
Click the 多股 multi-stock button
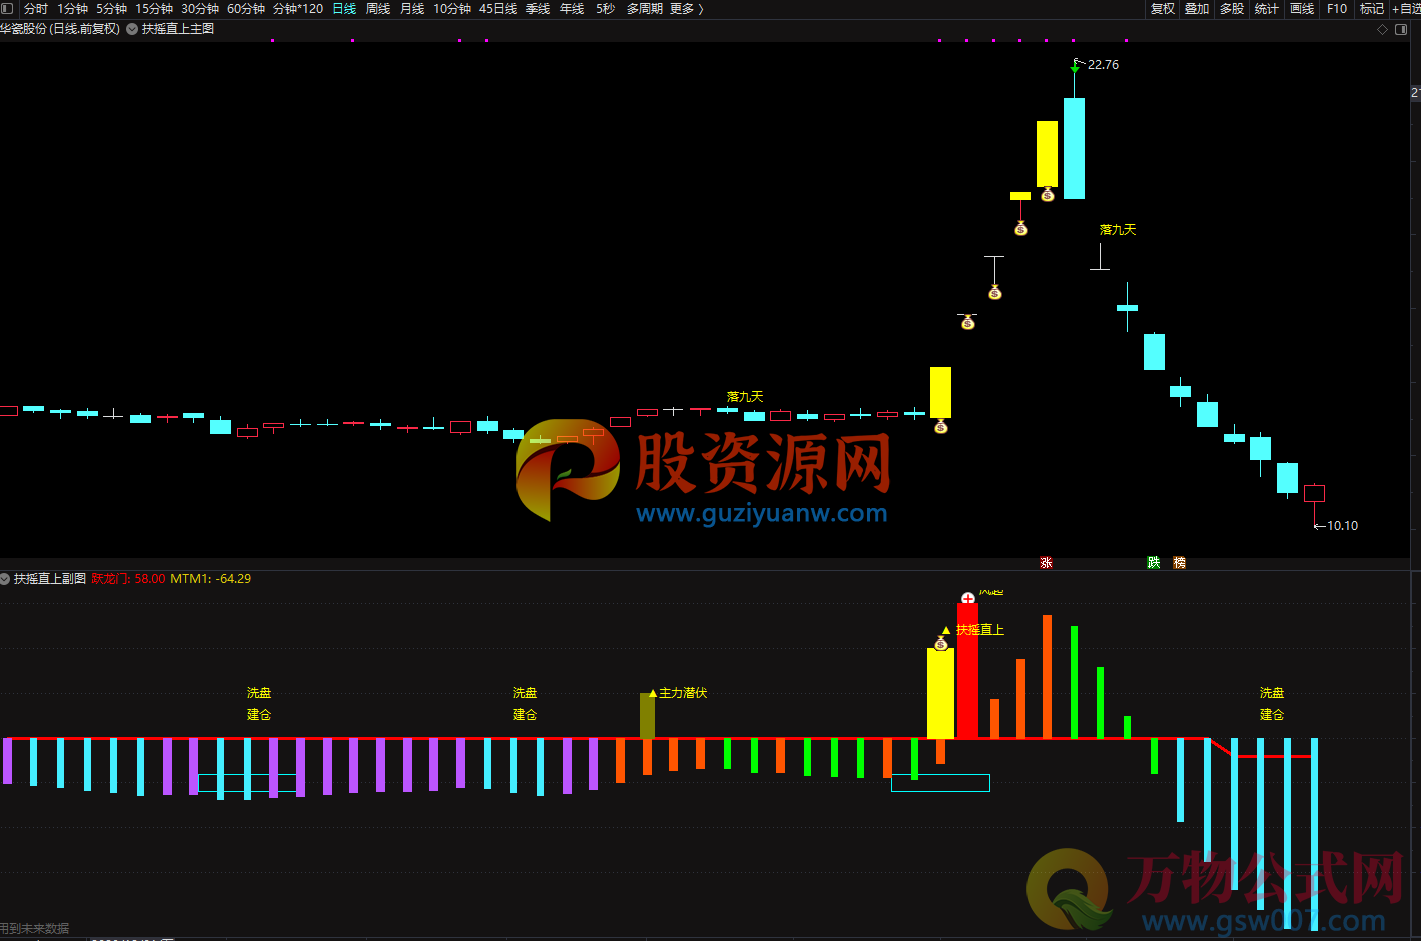tap(1232, 8)
